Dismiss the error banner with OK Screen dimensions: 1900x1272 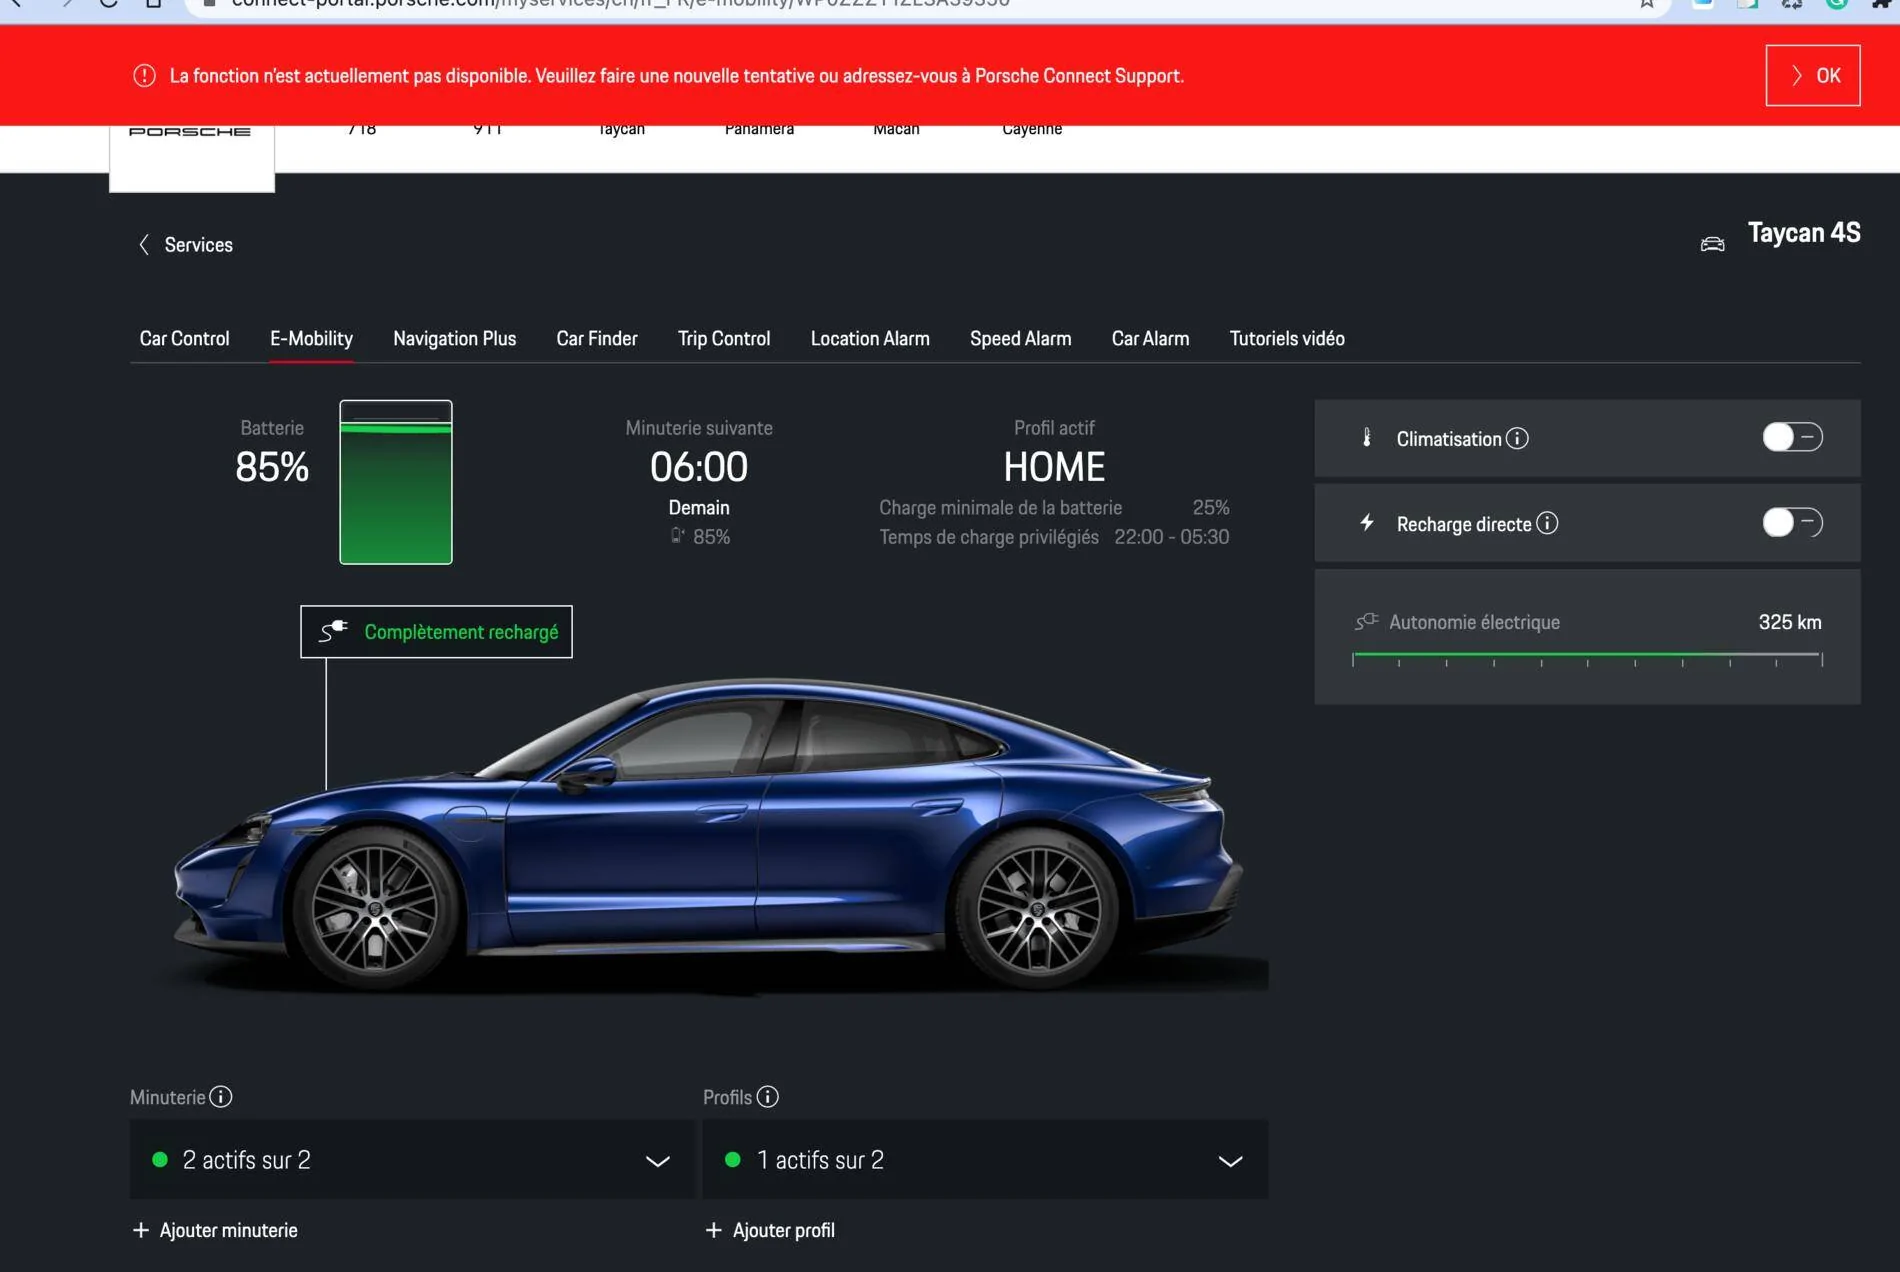pos(1812,75)
